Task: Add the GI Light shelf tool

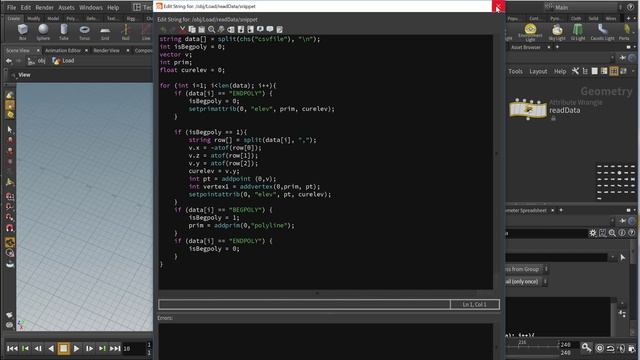Action: pos(578,32)
